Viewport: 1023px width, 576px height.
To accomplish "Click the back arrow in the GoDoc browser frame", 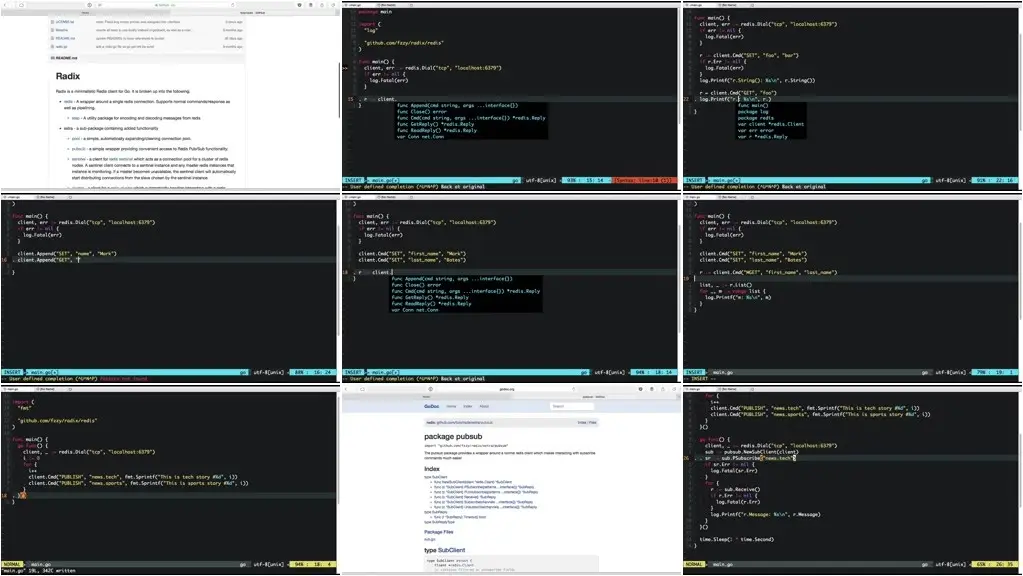I will (x=348, y=389).
